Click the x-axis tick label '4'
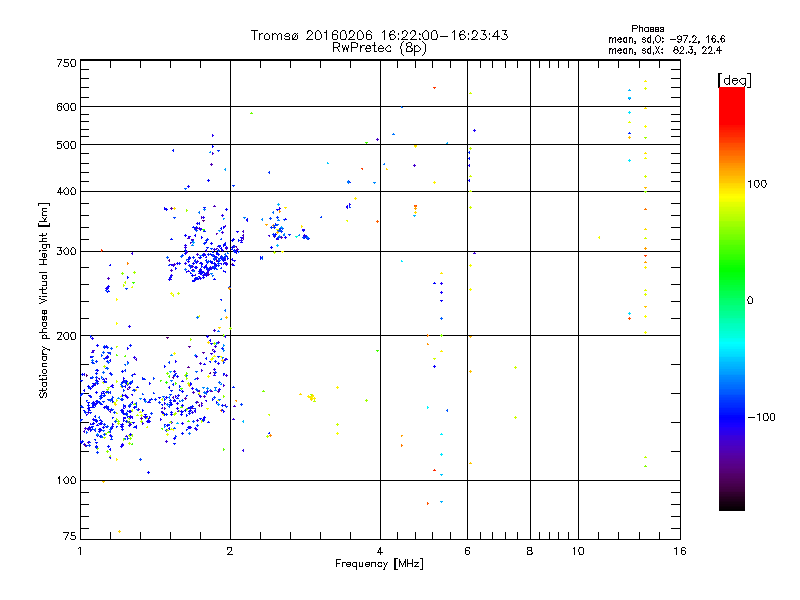The image size is (800, 600). 380,551
